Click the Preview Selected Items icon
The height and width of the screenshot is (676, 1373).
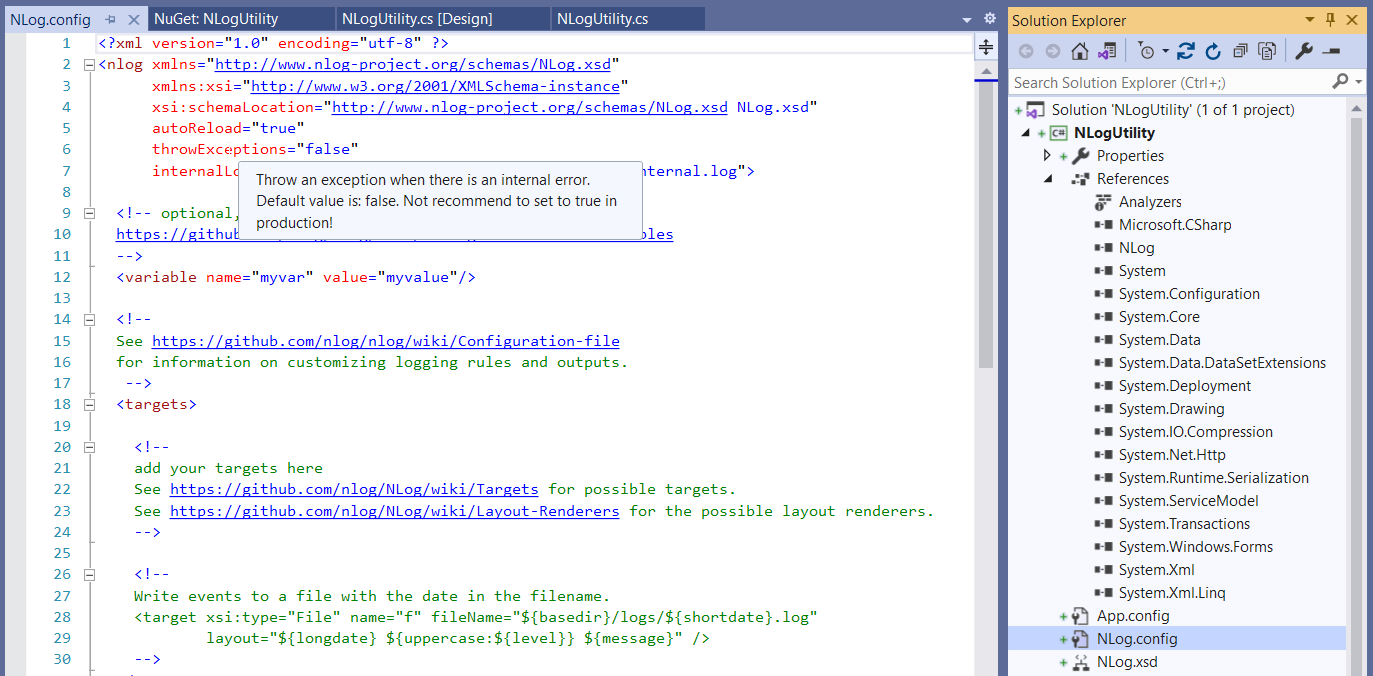(1331, 51)
